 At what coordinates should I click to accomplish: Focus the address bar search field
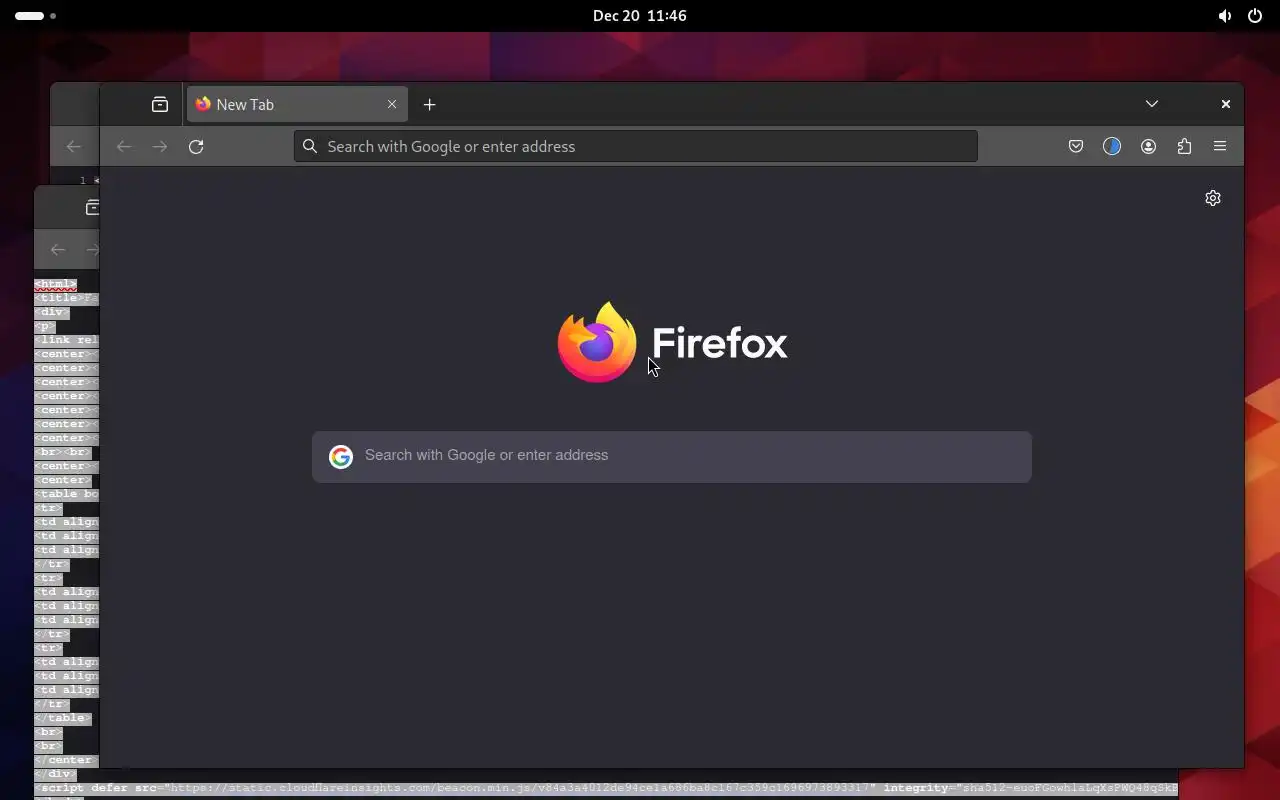(636, 146)
